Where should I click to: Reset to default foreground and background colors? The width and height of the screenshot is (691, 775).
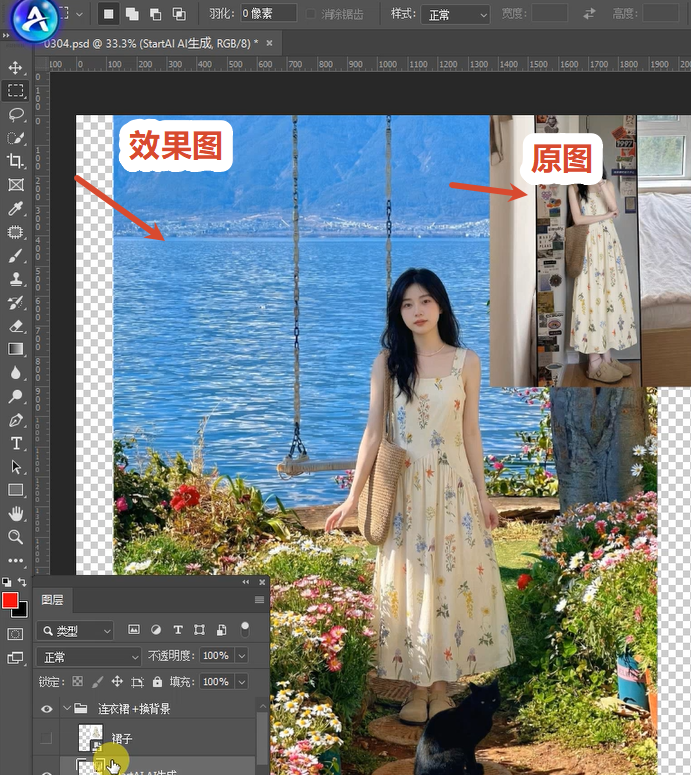(x=6, y=582)
